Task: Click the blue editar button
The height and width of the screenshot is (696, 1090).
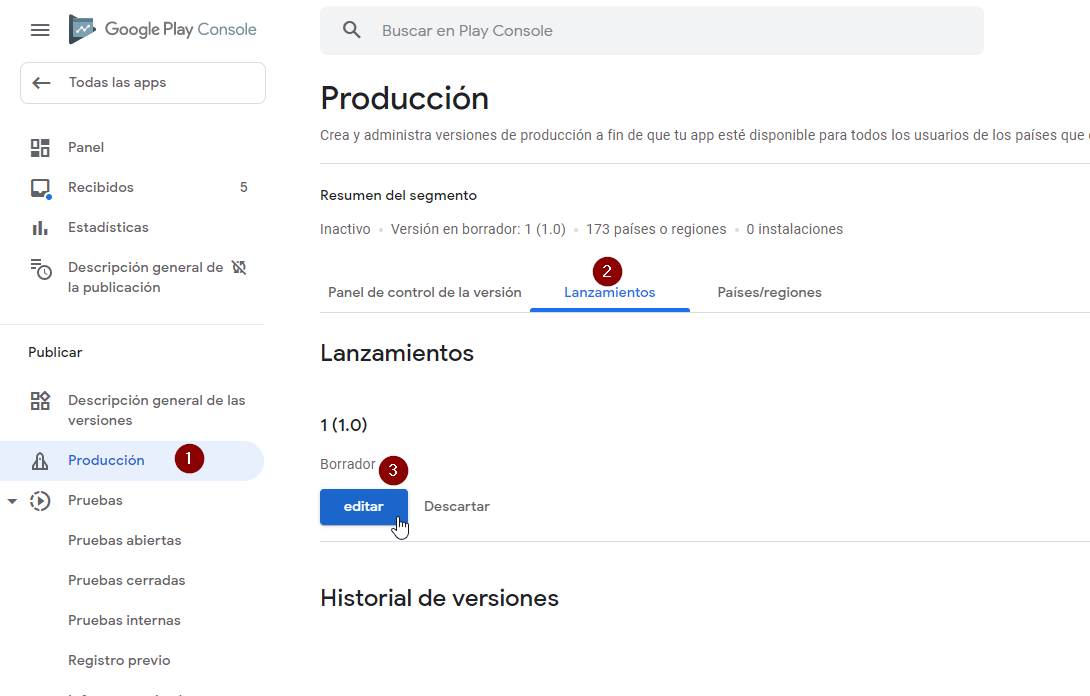Action: click(364, 507)
